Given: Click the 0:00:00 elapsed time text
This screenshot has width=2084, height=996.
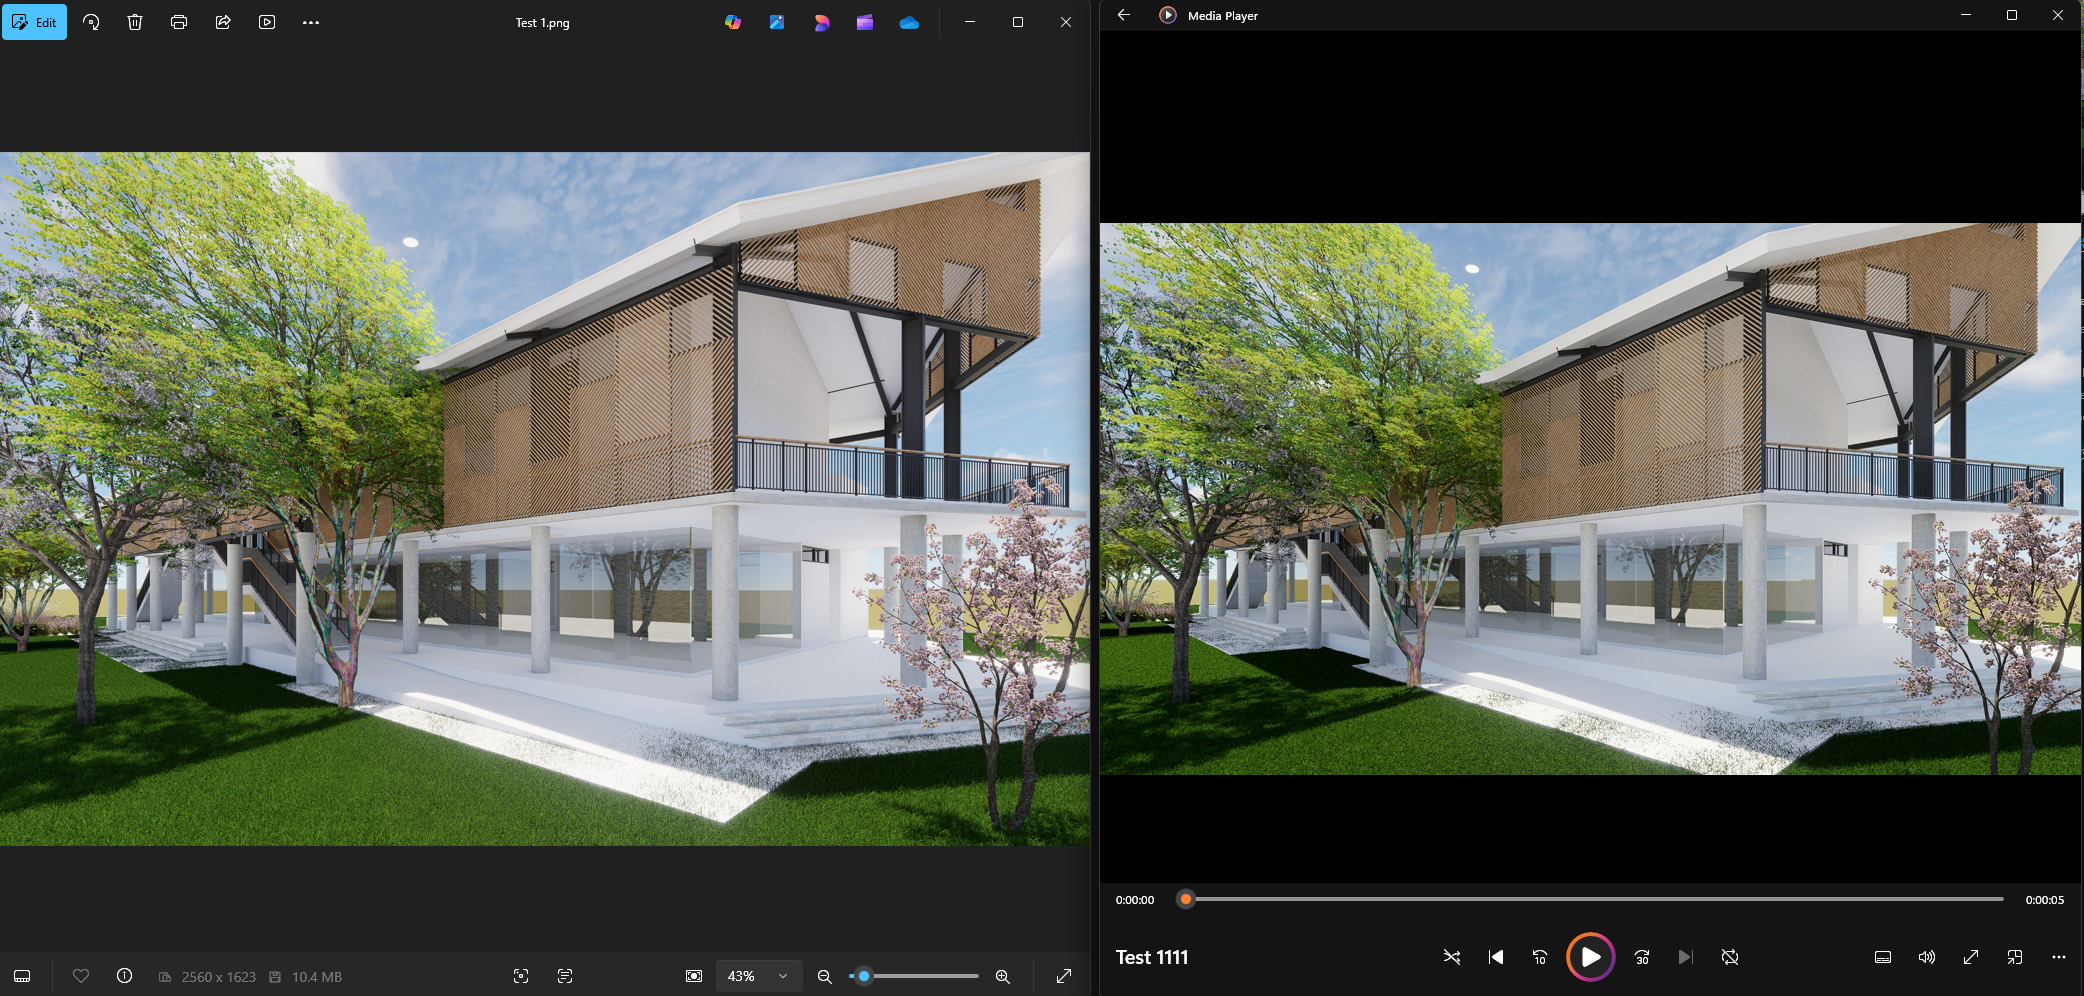Looking at the screenshot, I should pos(1135,900).
